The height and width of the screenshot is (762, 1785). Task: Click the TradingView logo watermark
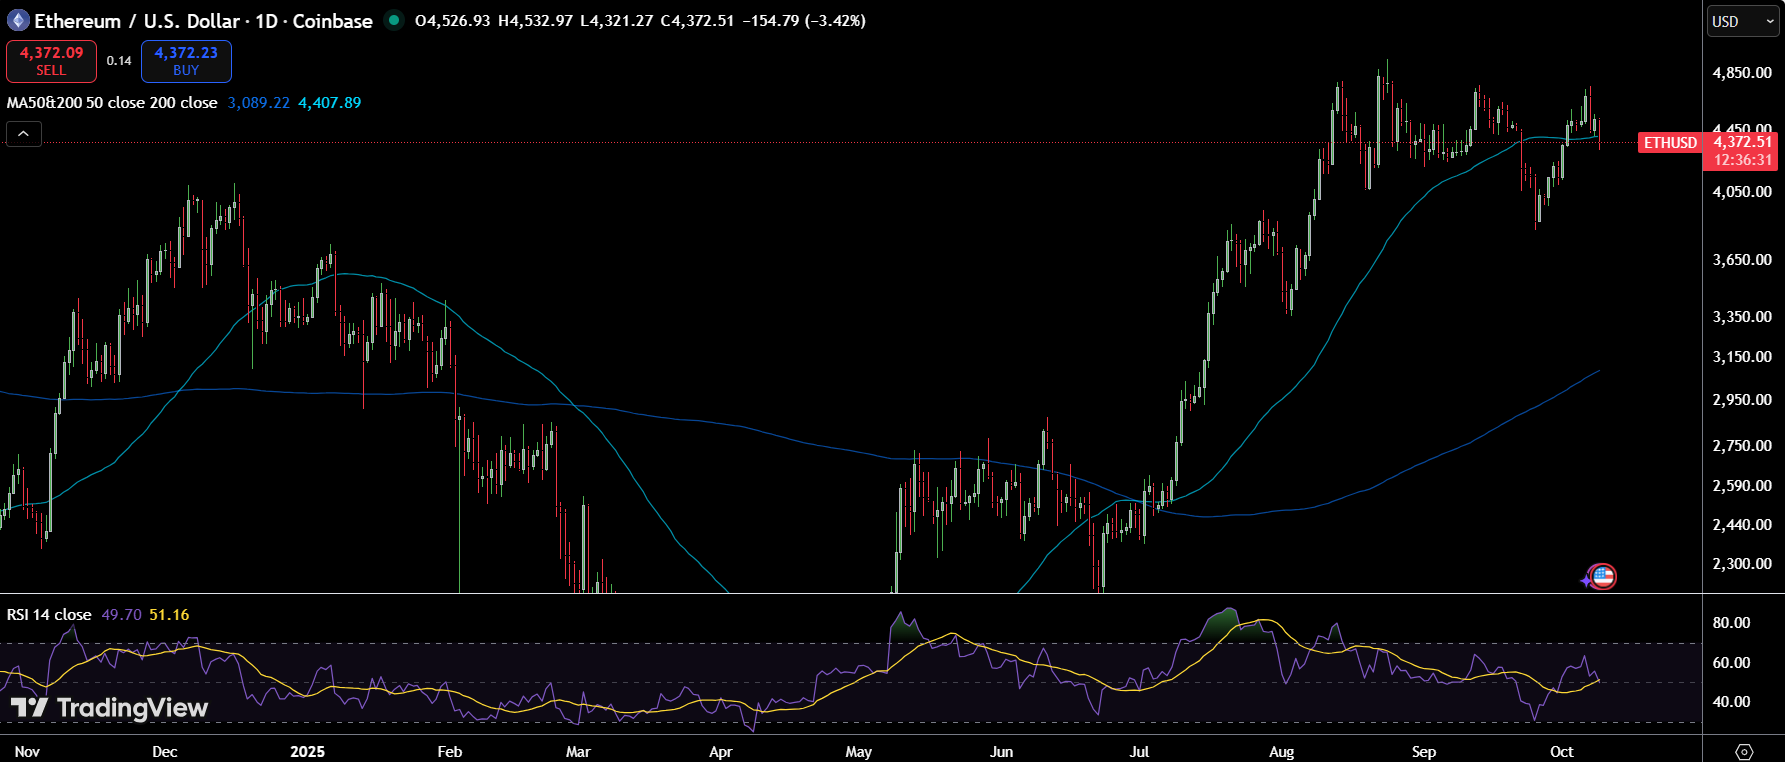tap(110, 708)
